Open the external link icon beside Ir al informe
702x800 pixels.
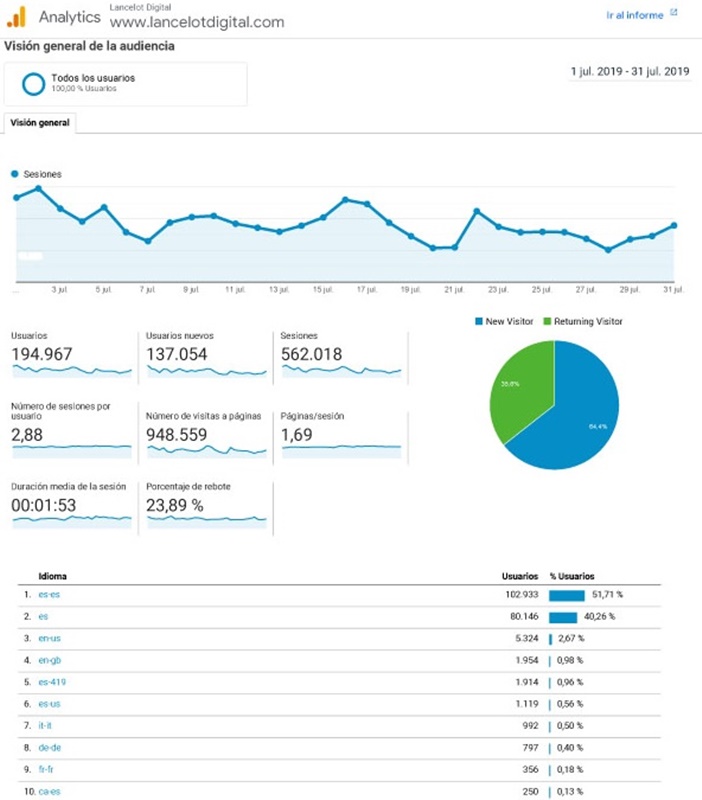[673, 14]
